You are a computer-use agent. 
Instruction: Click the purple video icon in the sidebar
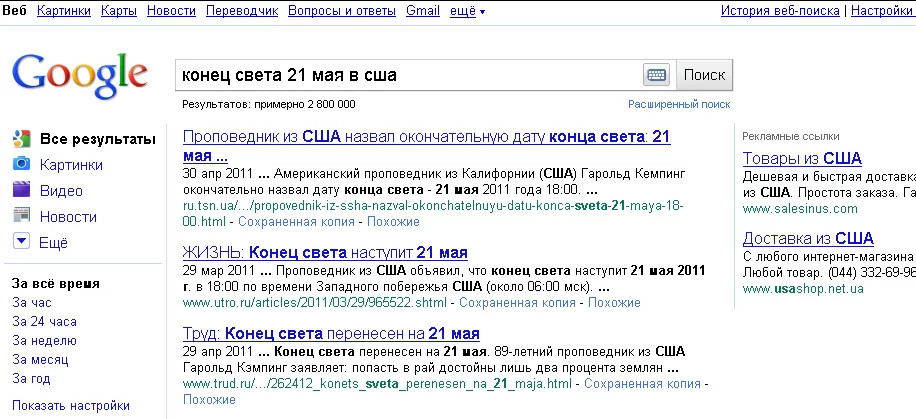(22, 191)
